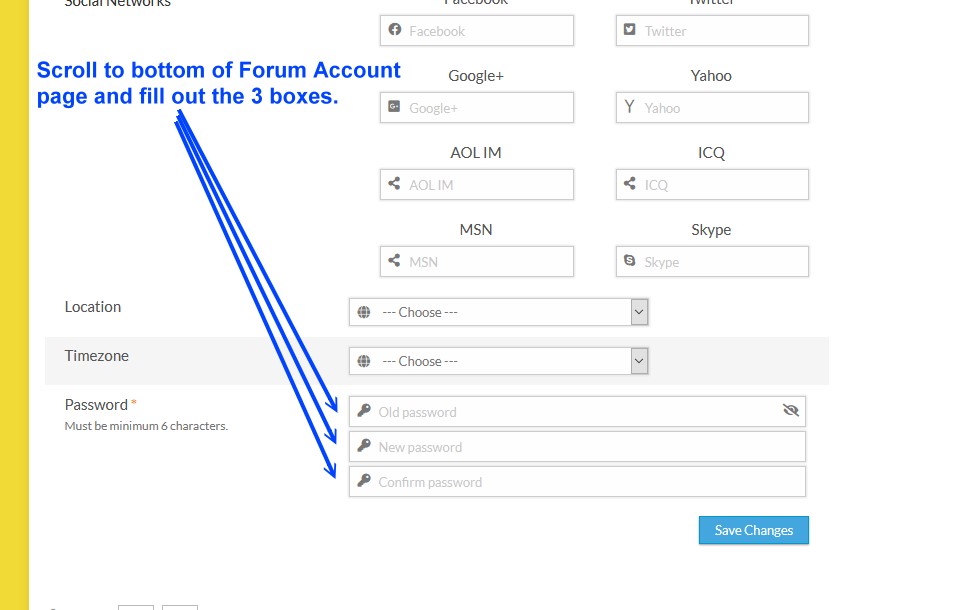
Task: Open the Timezone dropdown
Action: pyautogui.click(x=498, y=361)
